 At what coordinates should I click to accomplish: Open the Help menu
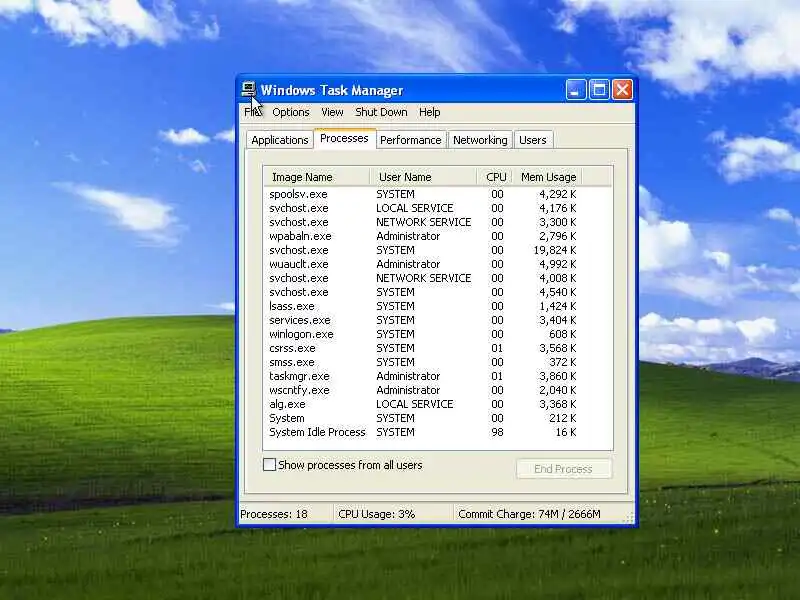coord(430,112)
